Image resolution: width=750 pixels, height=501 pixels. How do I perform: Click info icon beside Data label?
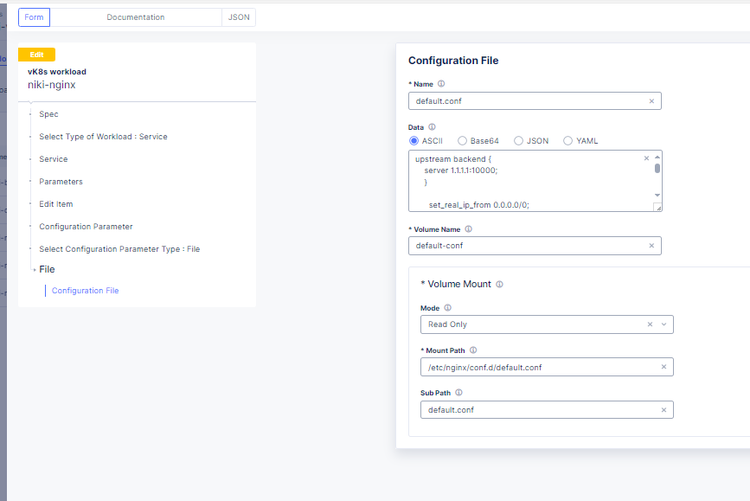[x=432, y=127]
